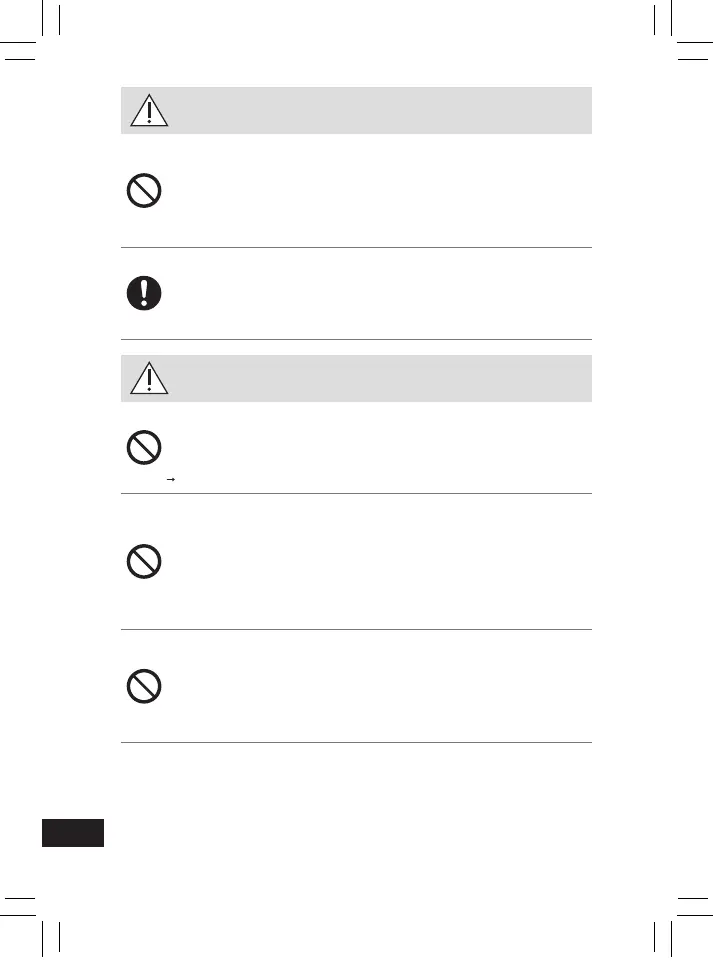This screenshot has width=713, height=975.
Task: Click the blank area of the lower gray banner
Action: tap(380, 378)
